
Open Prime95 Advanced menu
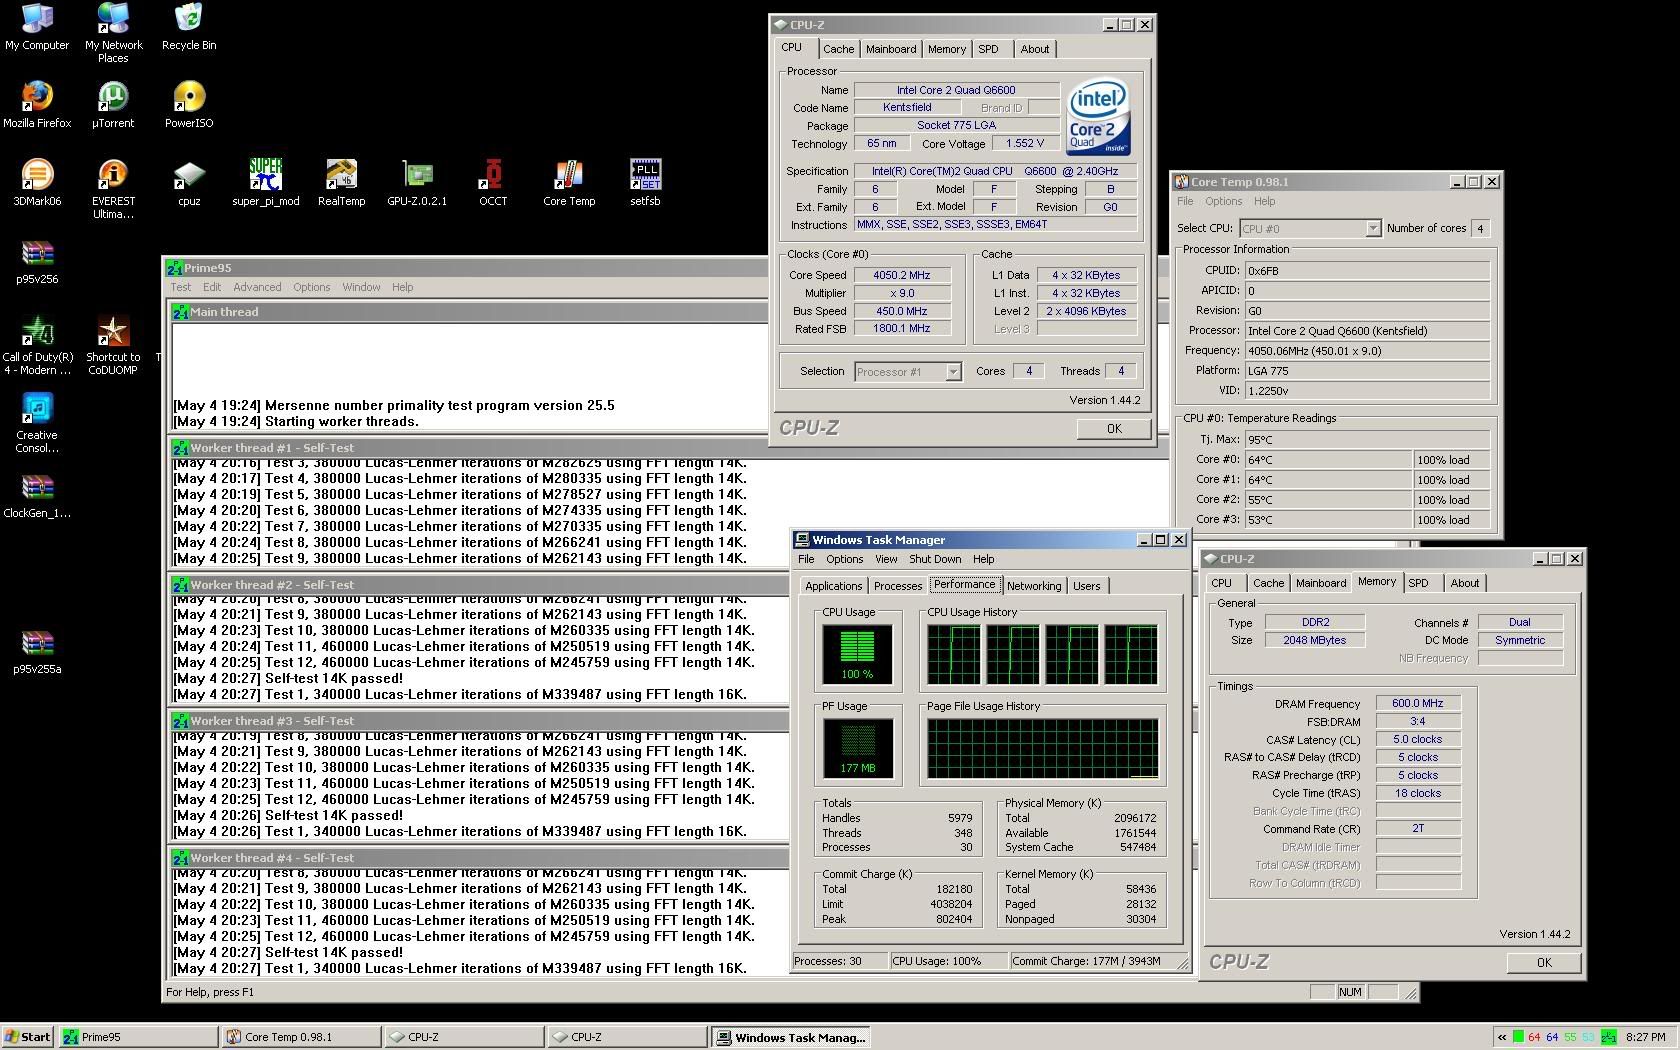tap(257, 287)
